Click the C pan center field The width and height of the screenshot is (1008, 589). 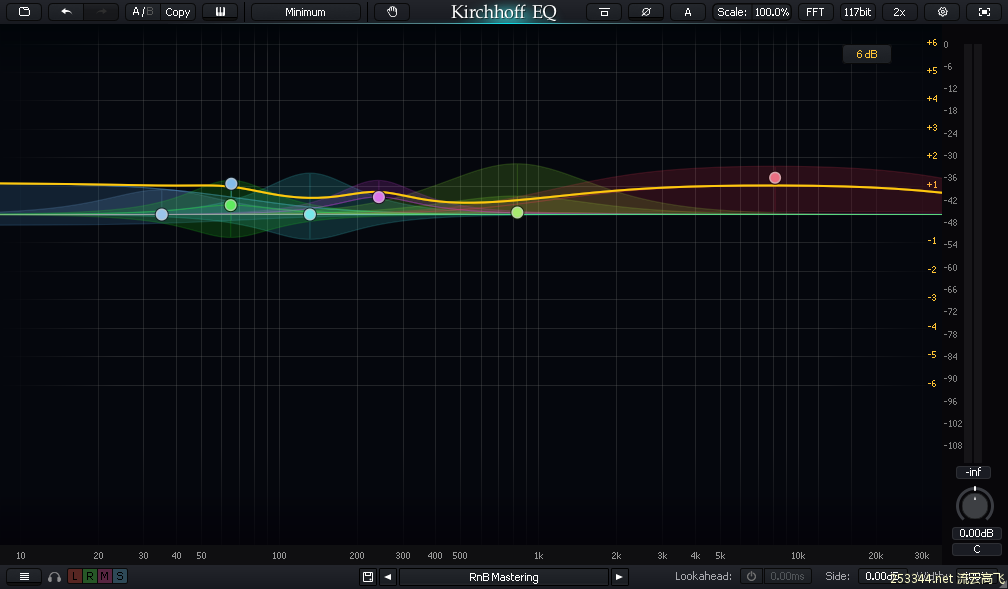tap(976, 549)
